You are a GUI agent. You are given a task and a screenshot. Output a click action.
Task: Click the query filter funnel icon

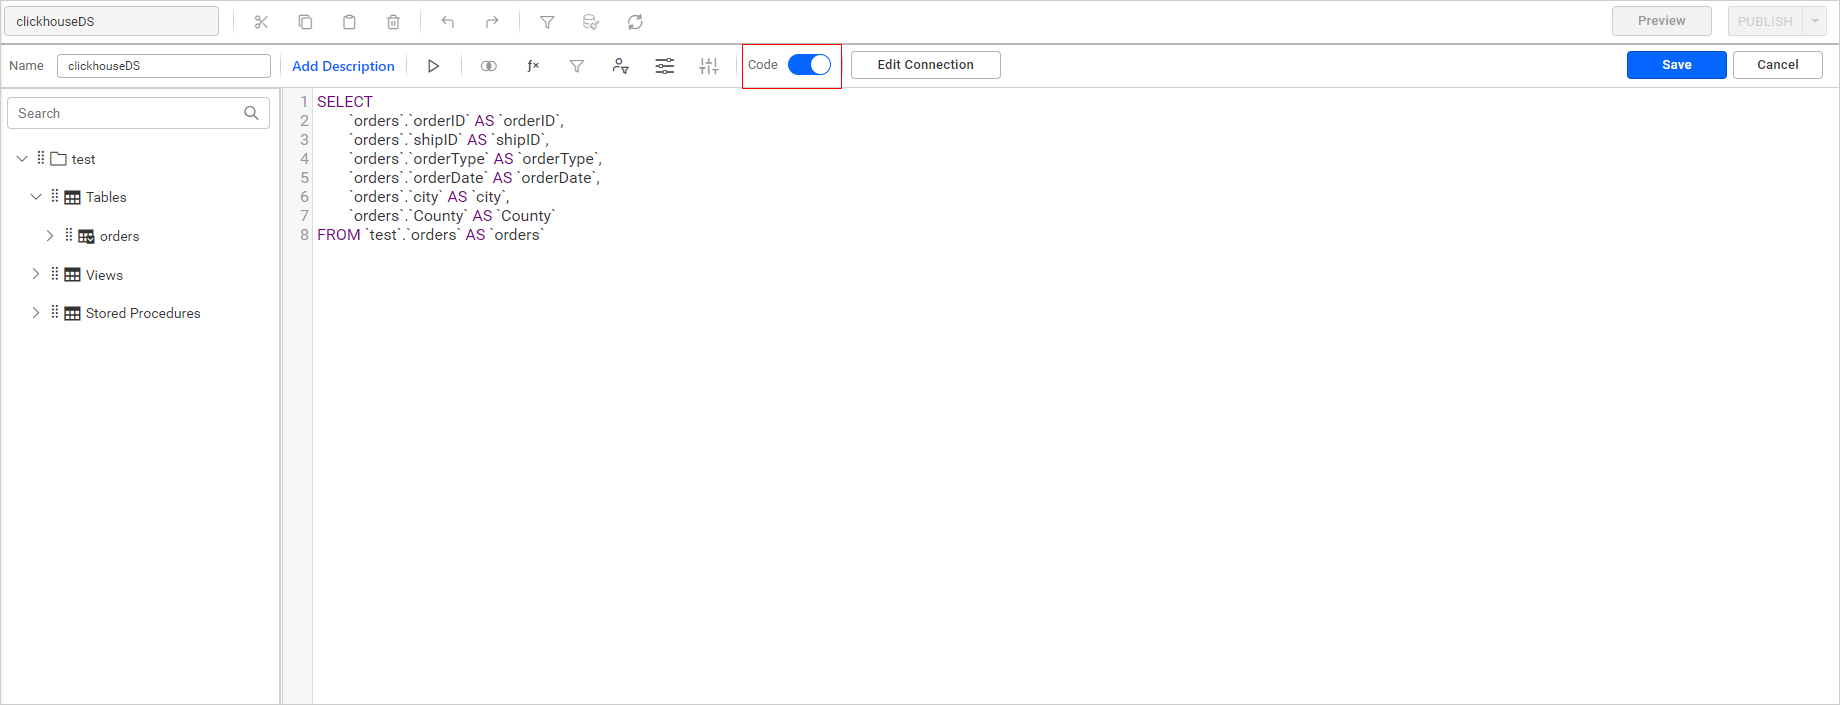(577, 66)
